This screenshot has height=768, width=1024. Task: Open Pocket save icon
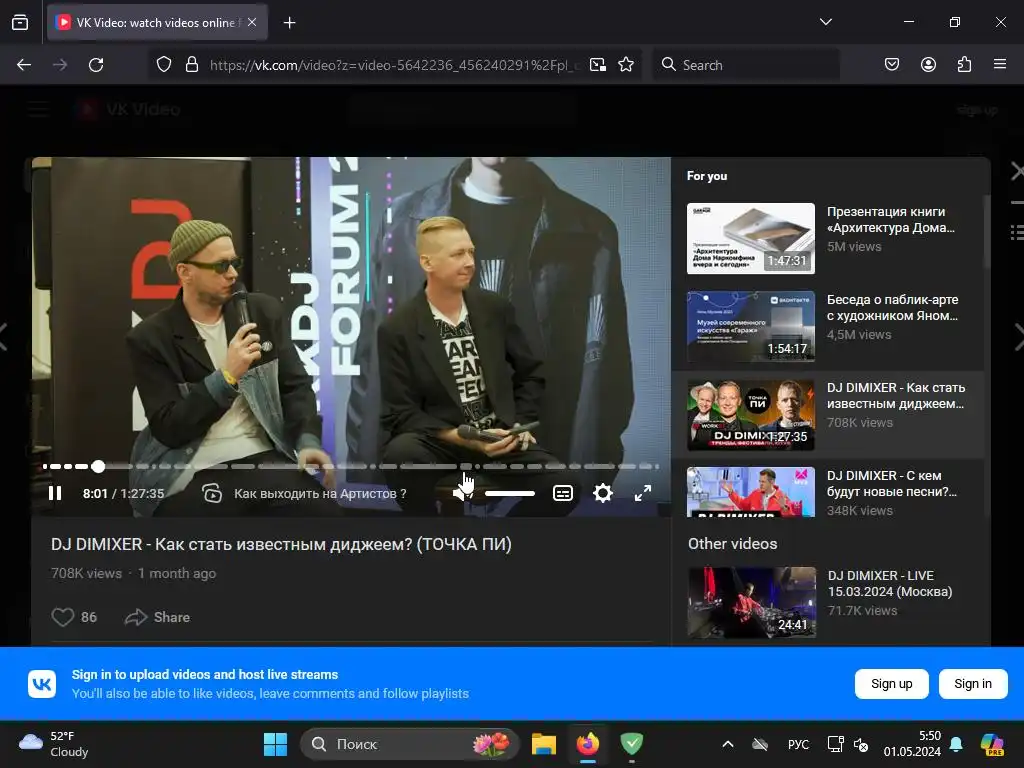(x=892, y=64)
